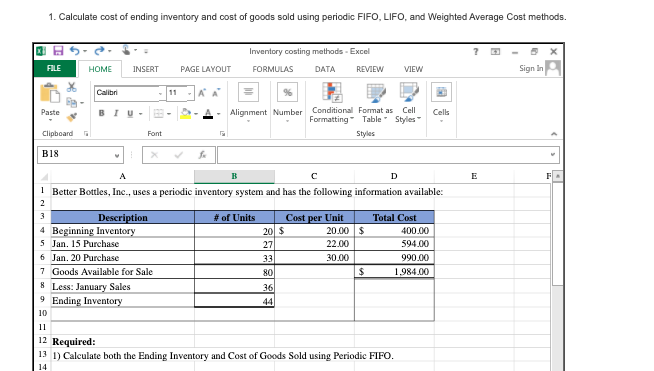Click the Cut scissors icon

click(x=72, y=87)
